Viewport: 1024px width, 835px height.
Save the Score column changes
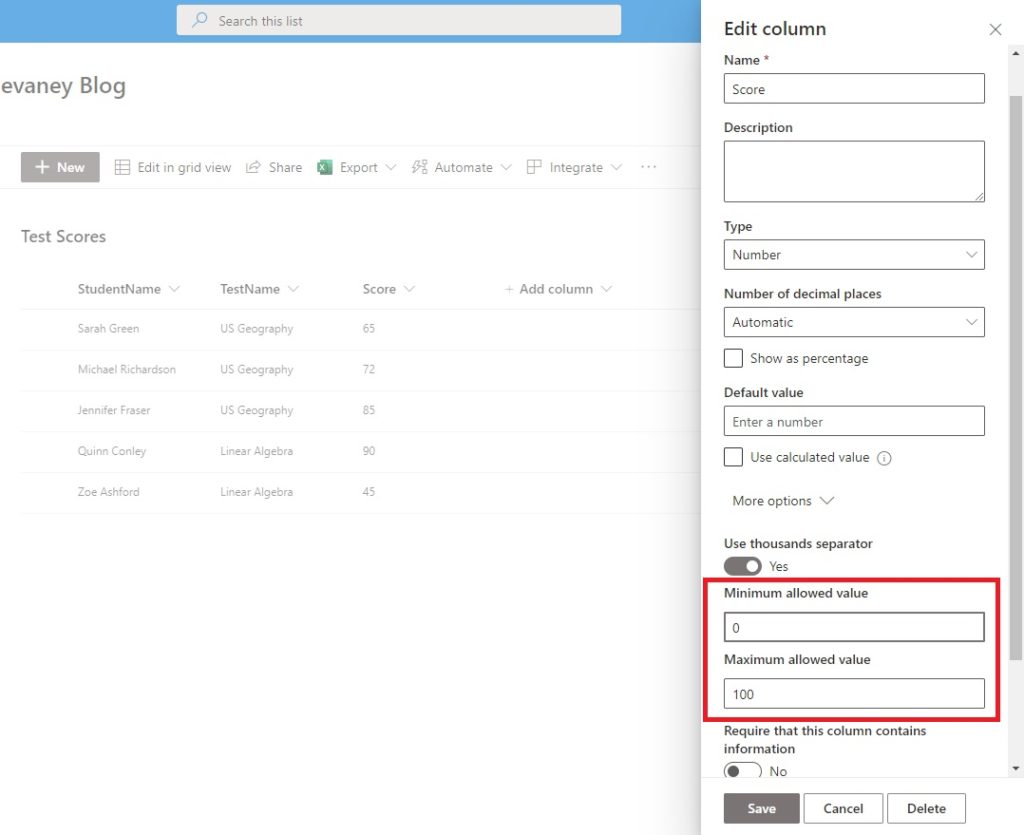761,808
